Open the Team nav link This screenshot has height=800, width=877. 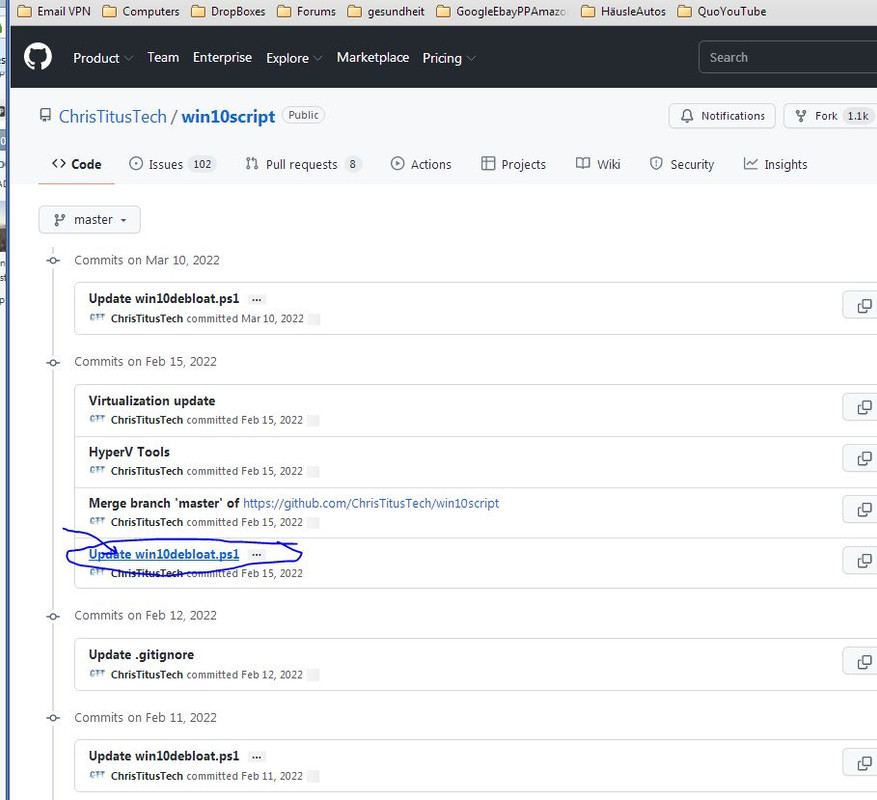coord(163,57)
